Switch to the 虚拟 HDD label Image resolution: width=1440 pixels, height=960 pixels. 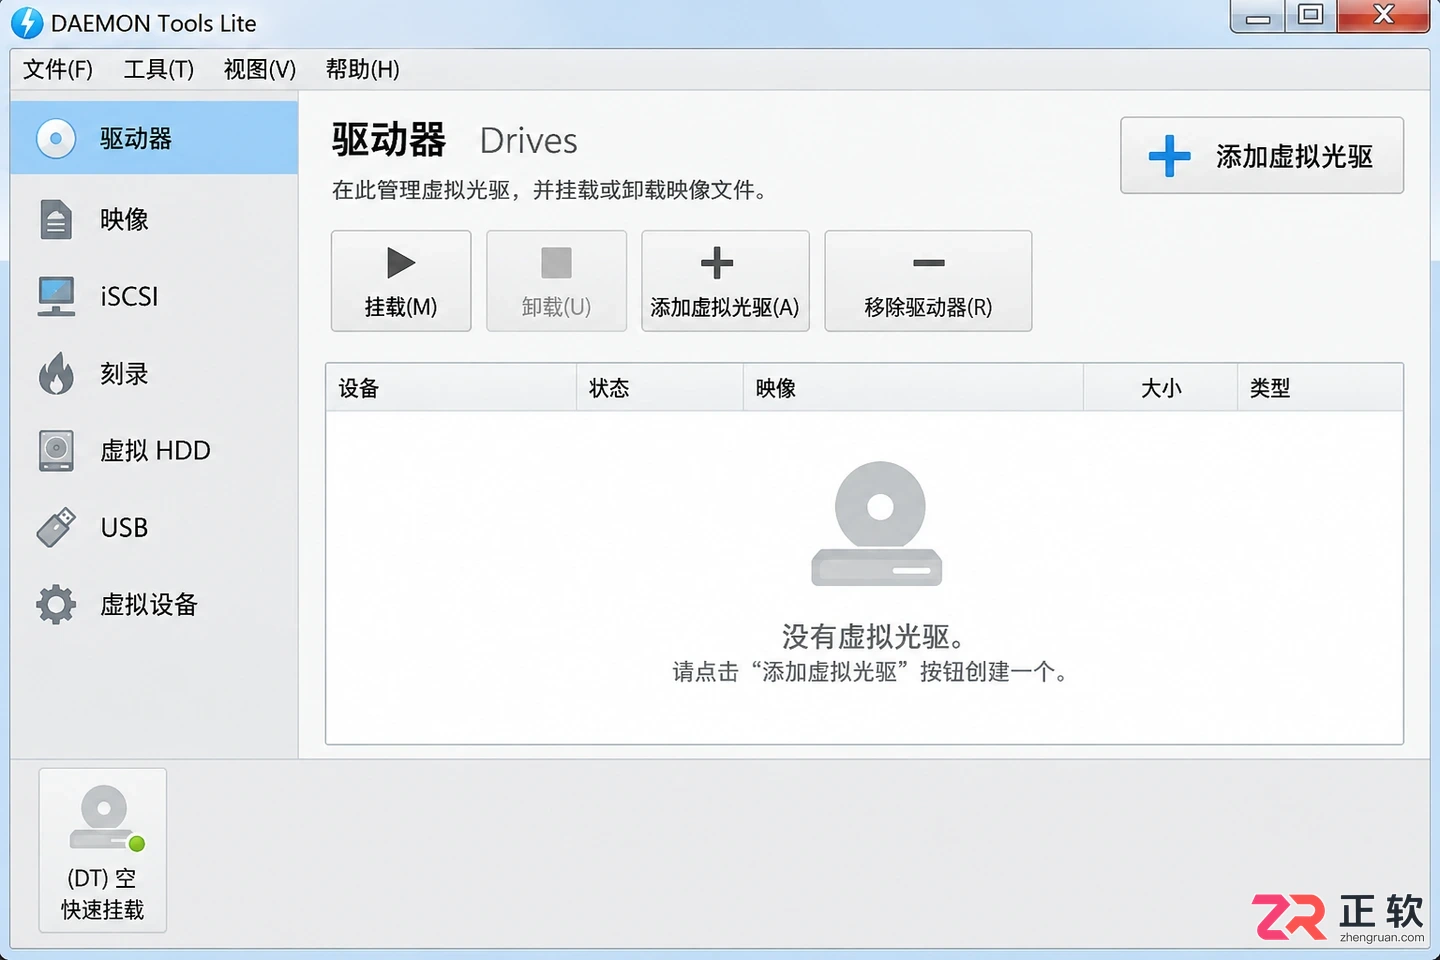point(155,450)
